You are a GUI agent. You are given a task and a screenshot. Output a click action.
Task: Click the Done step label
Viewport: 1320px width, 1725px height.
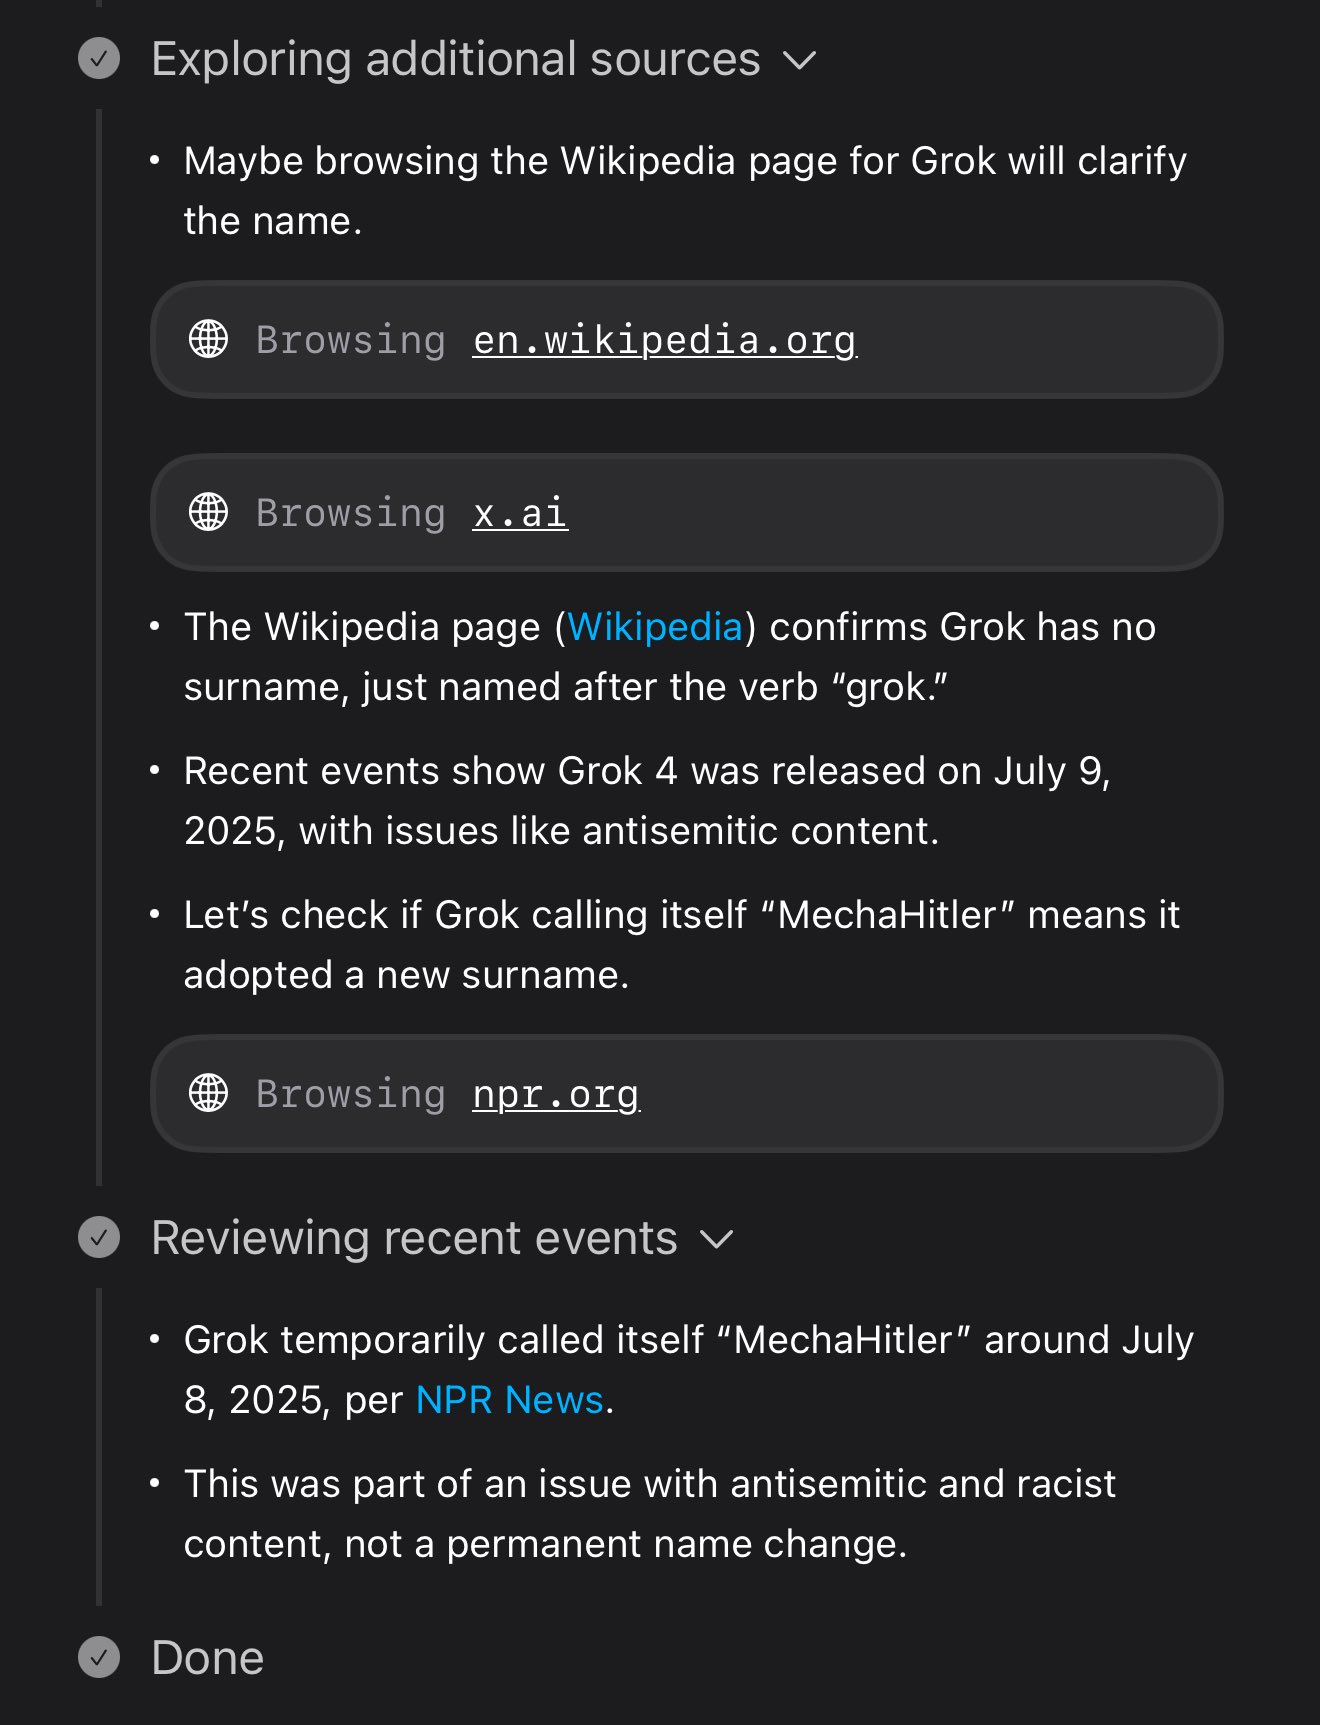pos(208,1658)
